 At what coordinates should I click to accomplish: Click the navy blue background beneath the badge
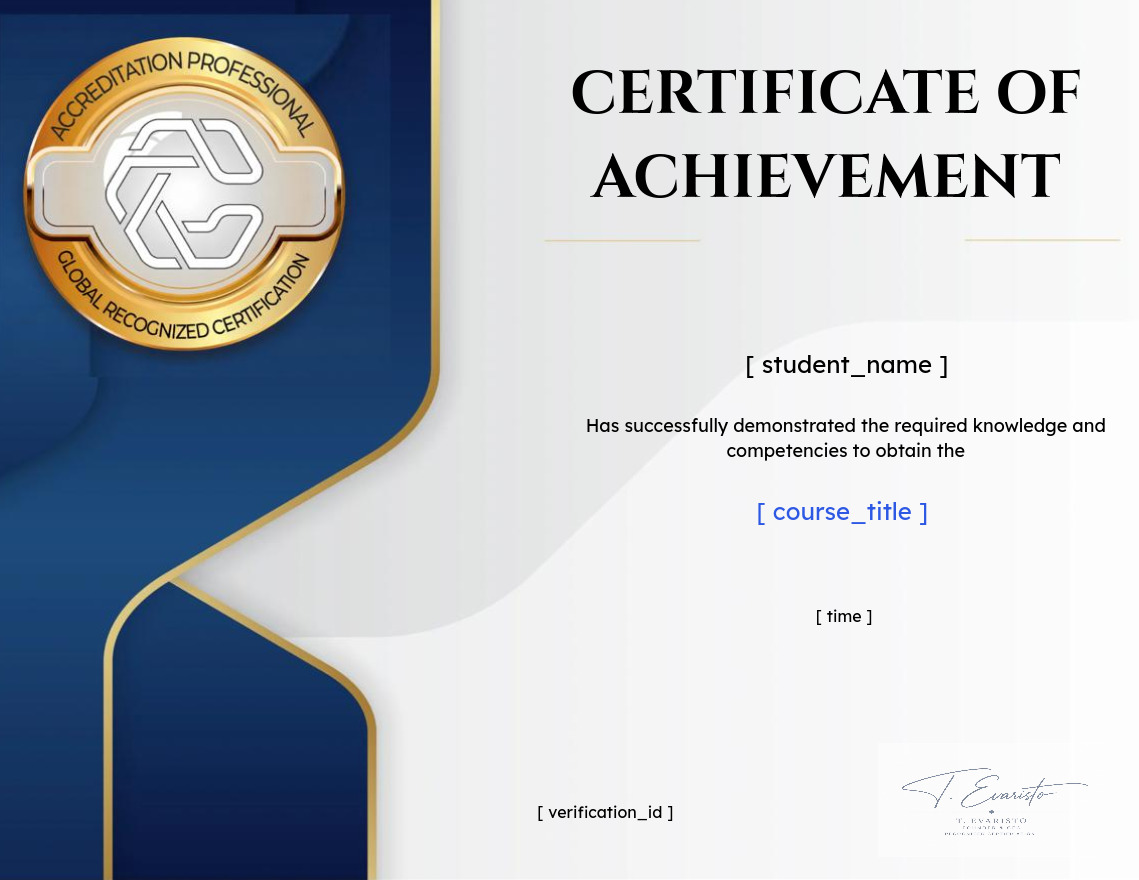click(218, 436)
